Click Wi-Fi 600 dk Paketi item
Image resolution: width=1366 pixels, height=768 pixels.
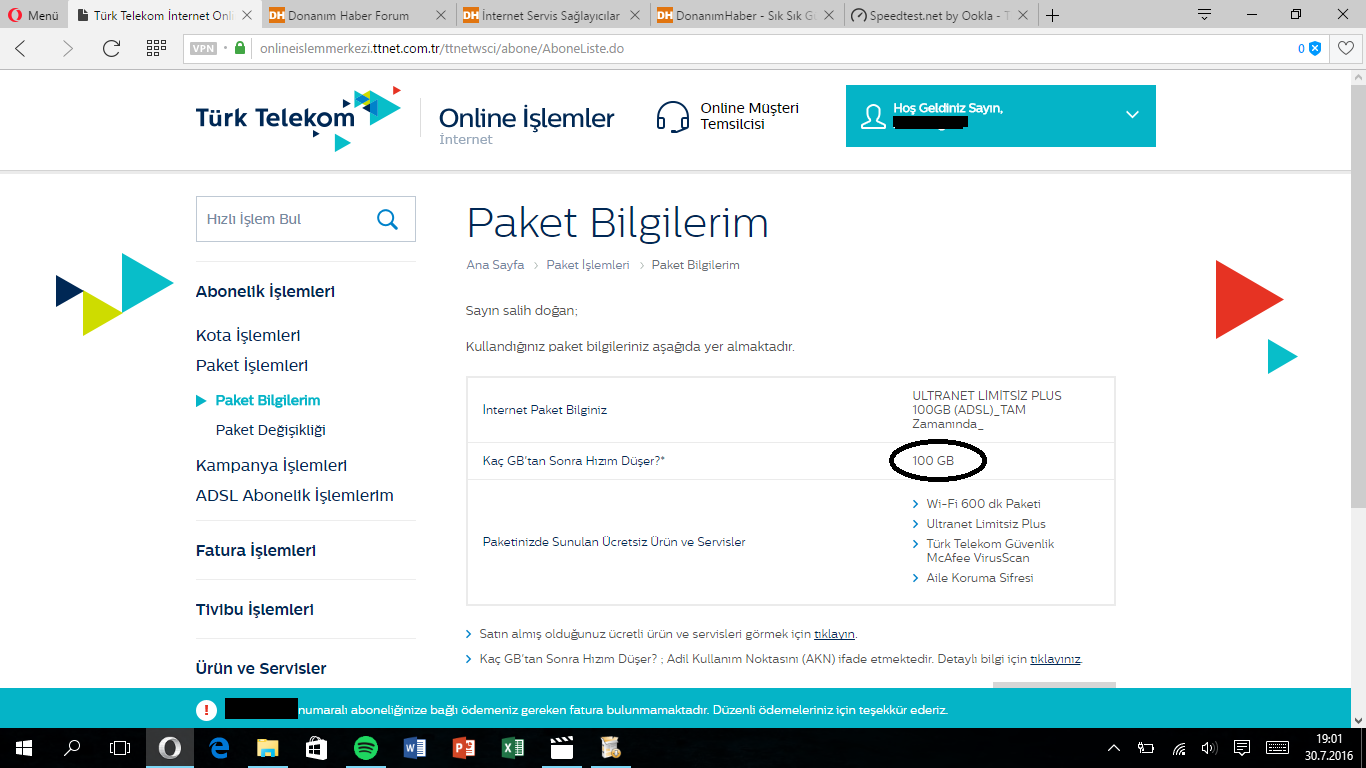coord(983,504)
